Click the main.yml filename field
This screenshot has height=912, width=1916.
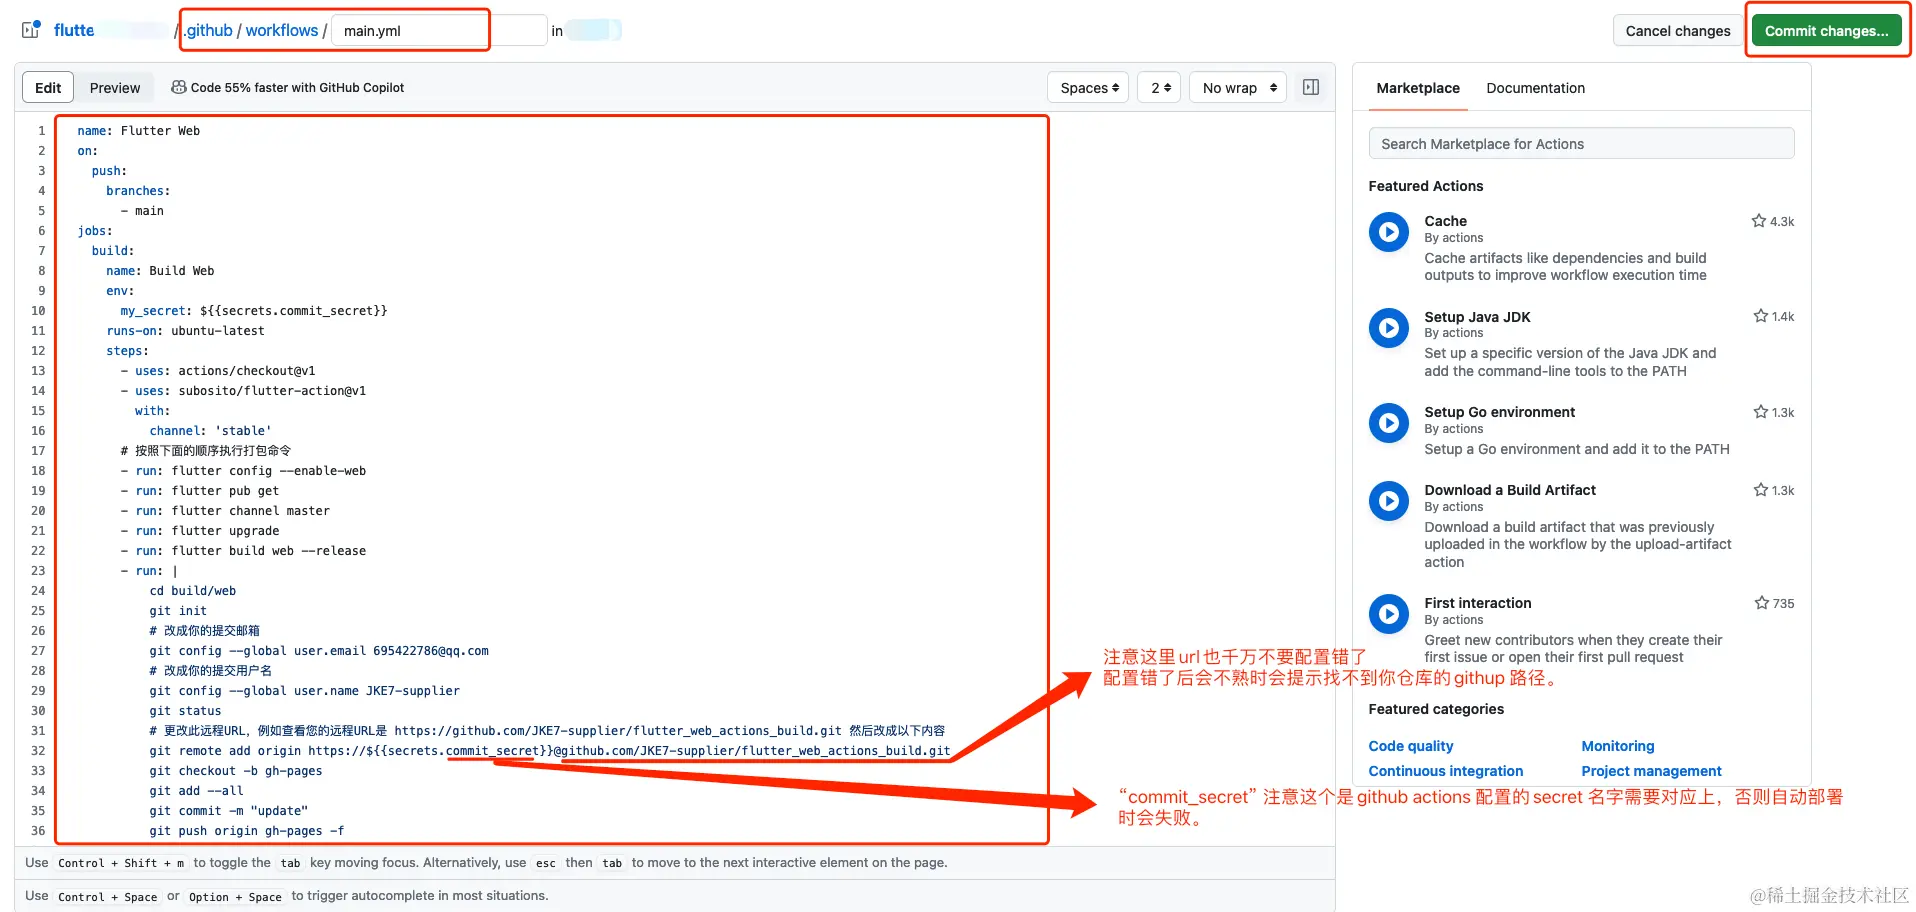pyautogui.click(x=439, y=31)
